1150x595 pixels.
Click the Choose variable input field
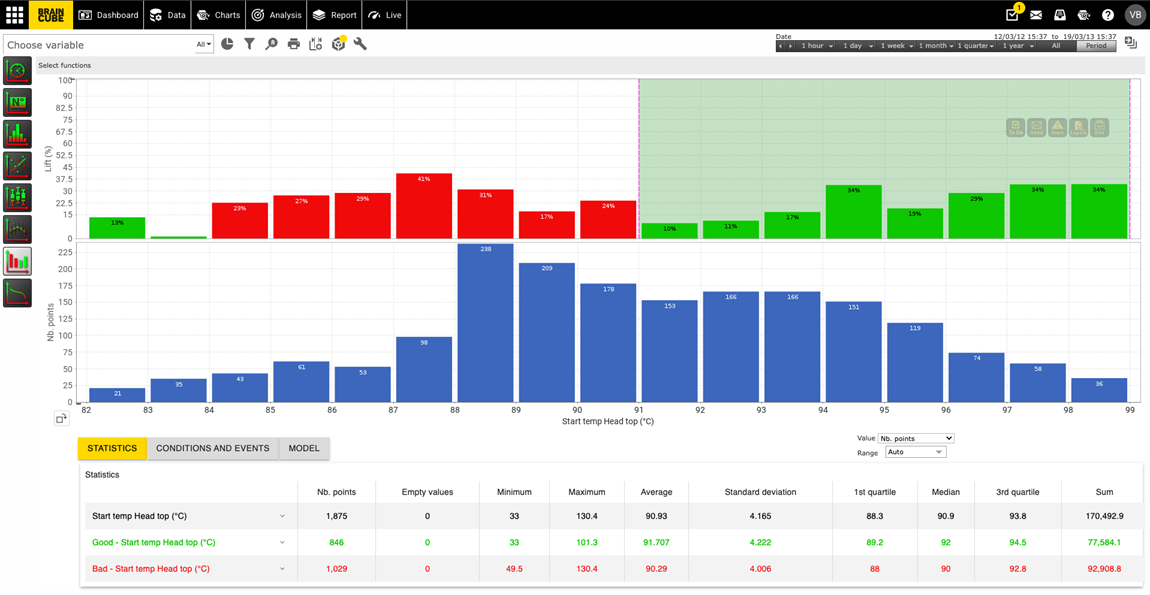(98, 45)
